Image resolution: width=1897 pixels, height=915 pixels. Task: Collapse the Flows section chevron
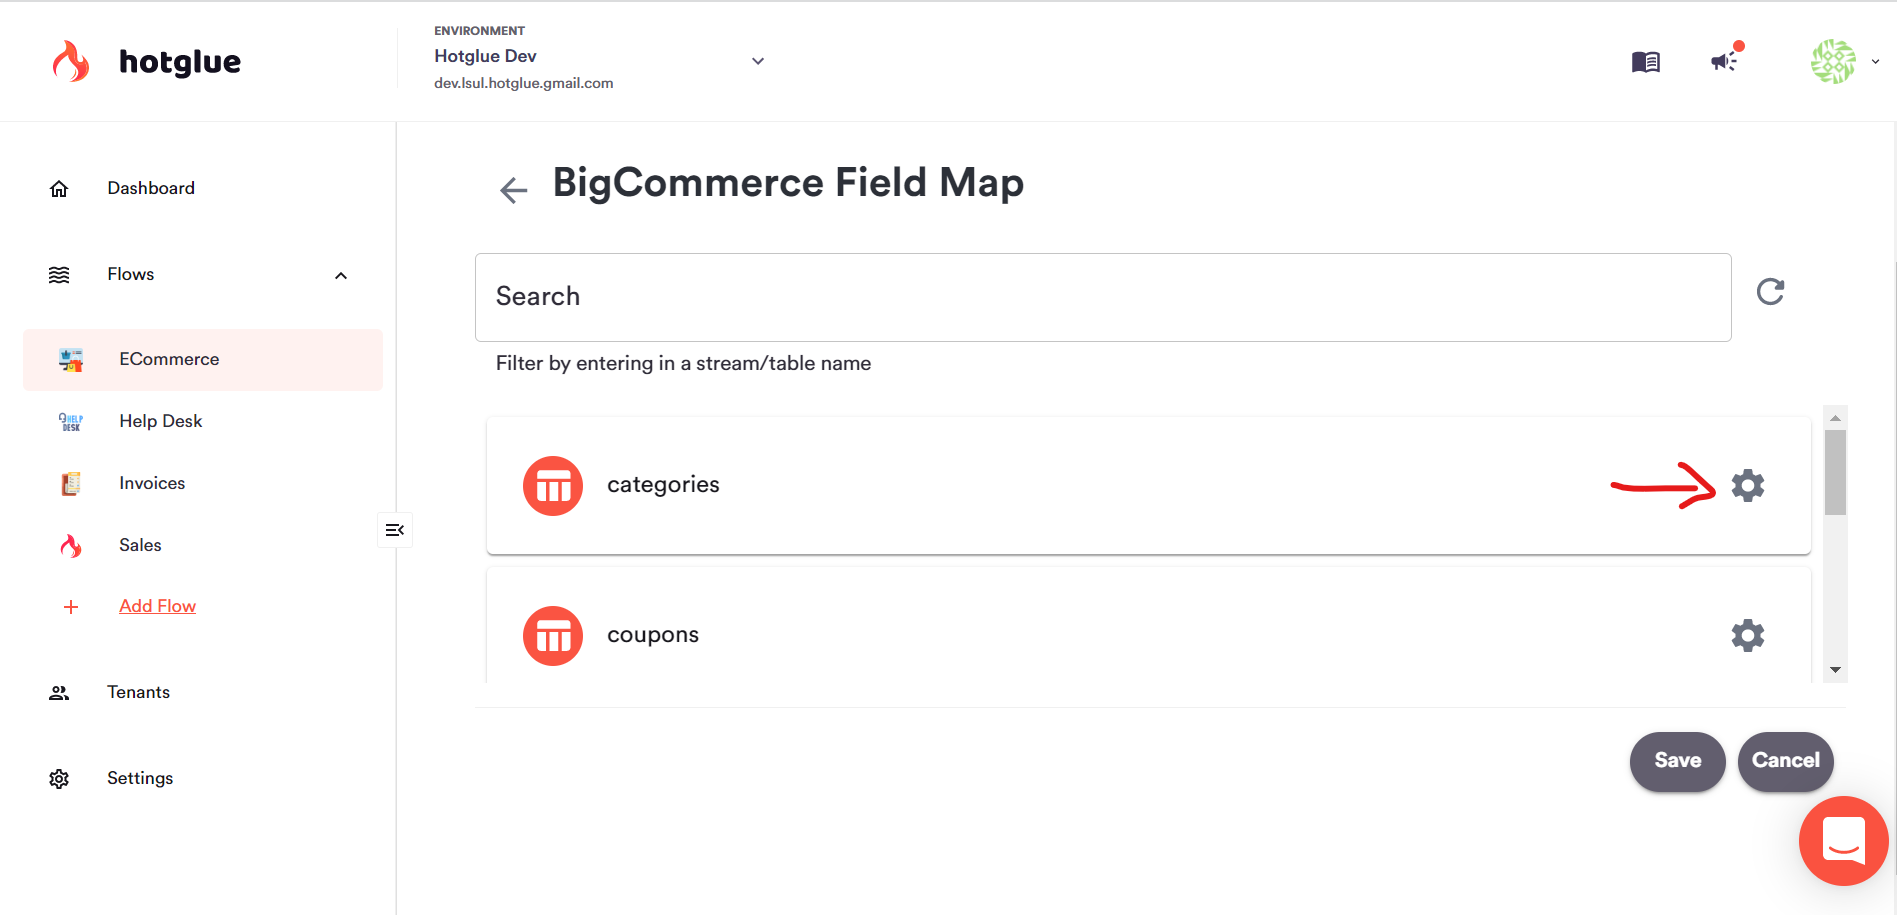point(341,275)
